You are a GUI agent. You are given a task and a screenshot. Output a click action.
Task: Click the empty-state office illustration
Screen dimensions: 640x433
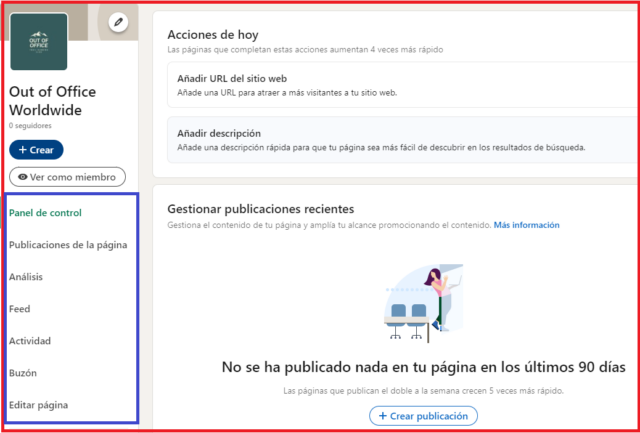(x=424, y=302)
